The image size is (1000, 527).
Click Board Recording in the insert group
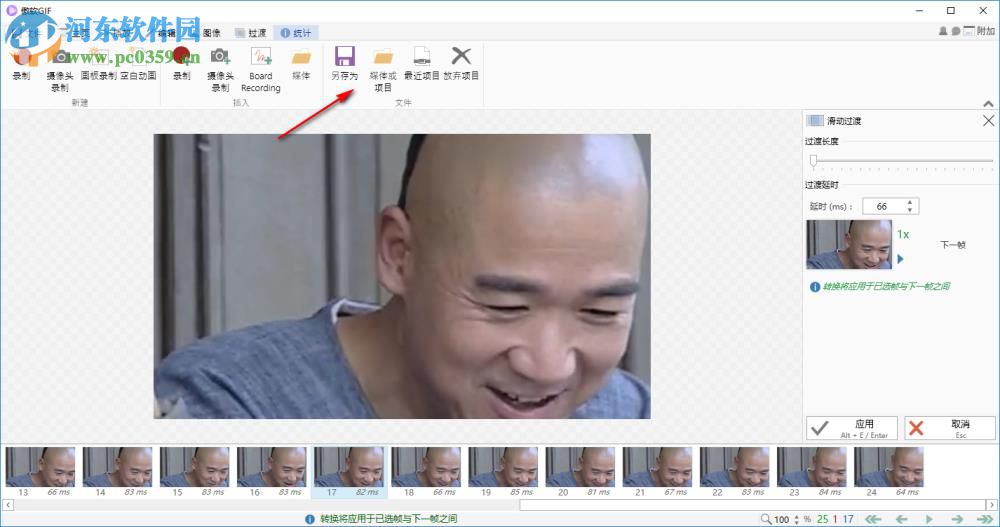[260, 69]
